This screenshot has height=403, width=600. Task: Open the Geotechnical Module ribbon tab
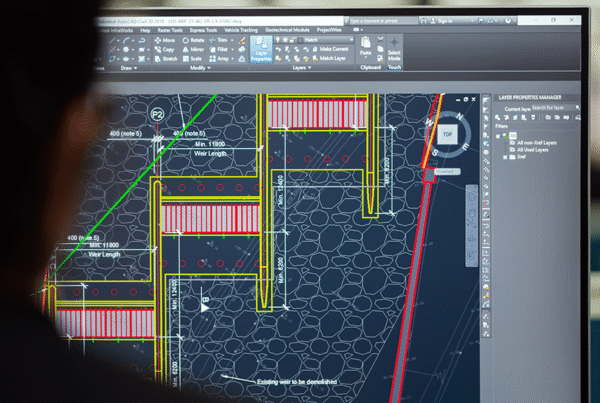pyautogui.click(x=287, y=30)
